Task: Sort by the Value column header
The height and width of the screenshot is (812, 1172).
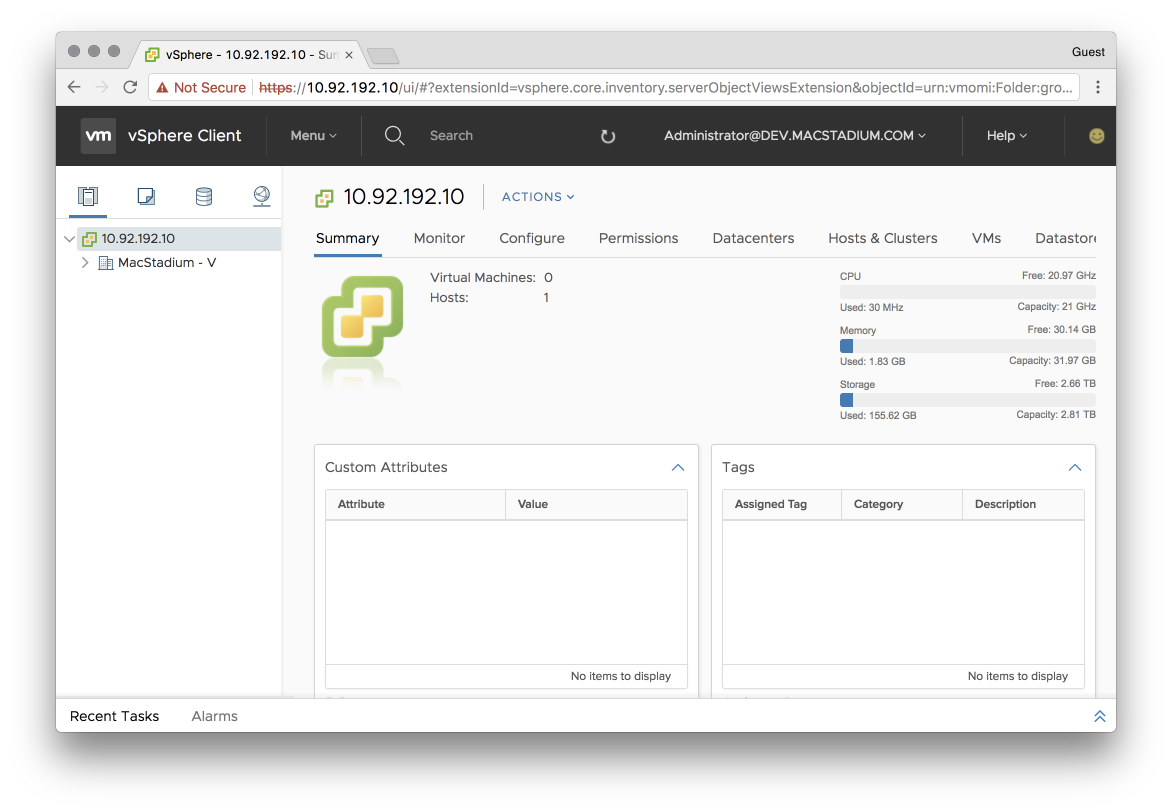Action: click(596, 505)
